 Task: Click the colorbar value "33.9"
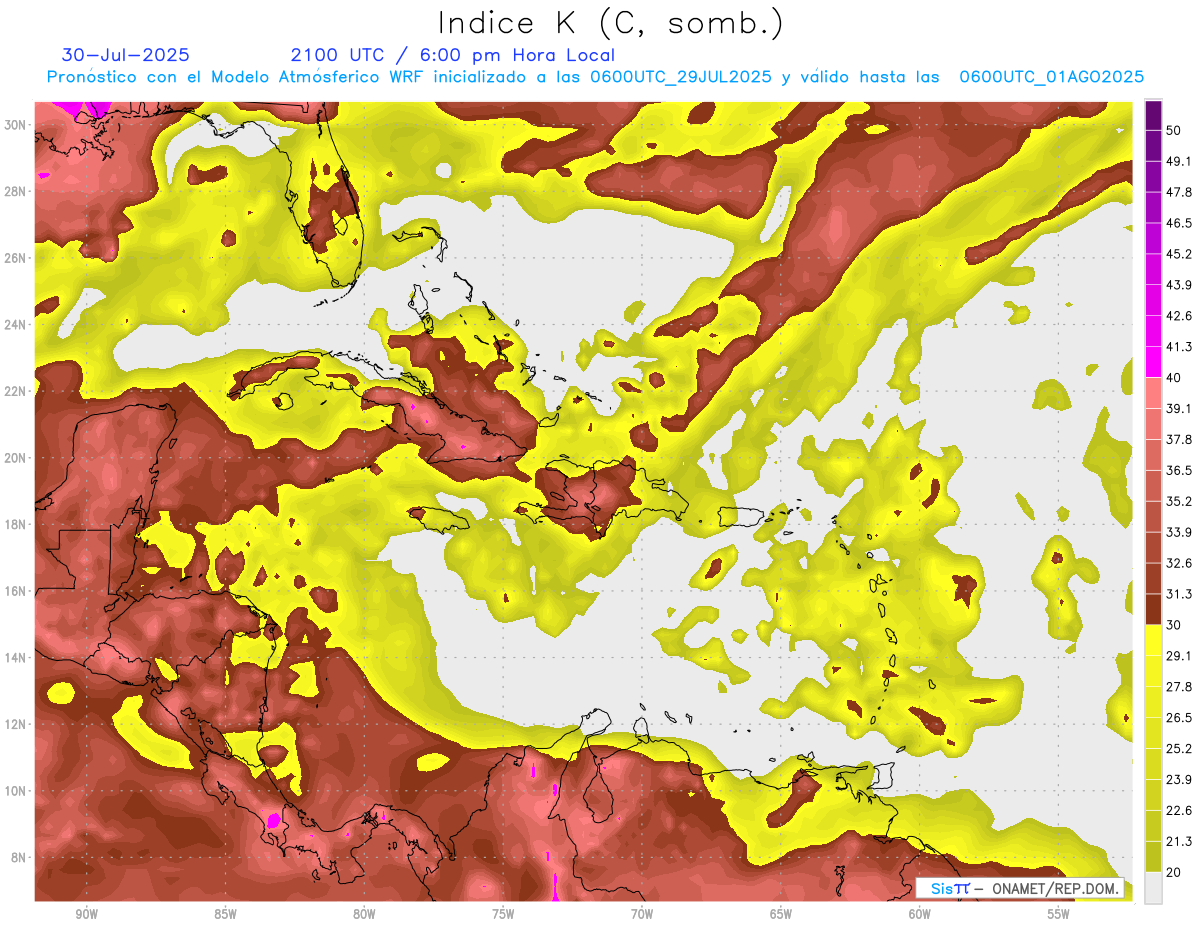[1178, 532]
